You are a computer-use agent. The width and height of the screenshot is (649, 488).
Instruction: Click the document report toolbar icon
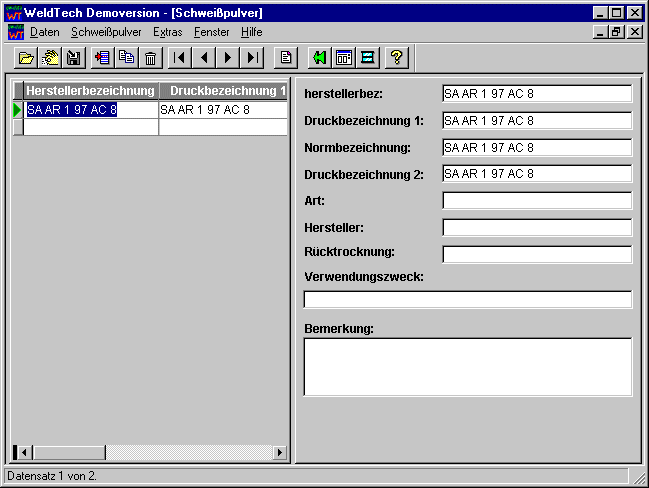(286, 58)
